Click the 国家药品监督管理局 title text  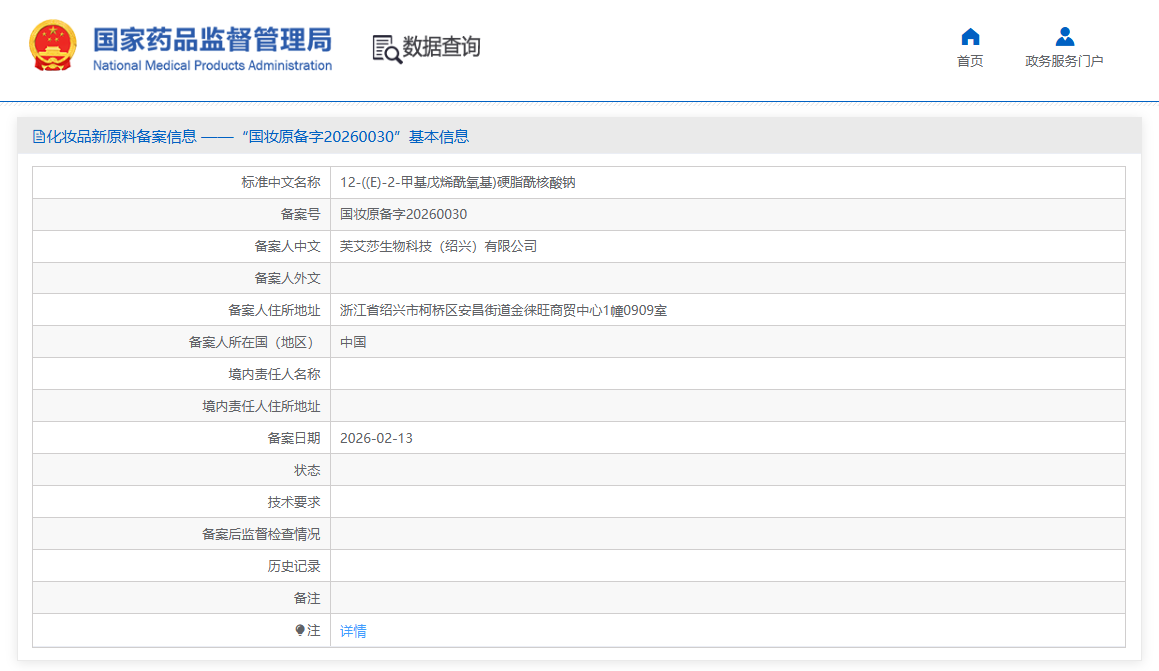point(212,39)
